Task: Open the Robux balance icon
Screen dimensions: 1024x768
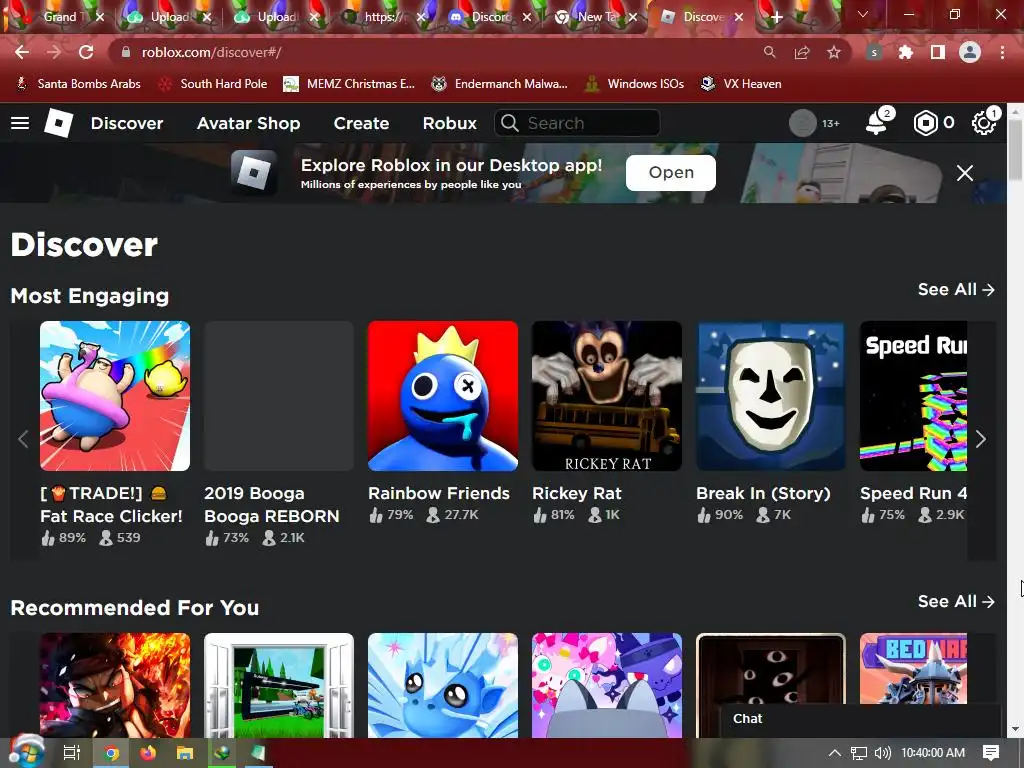Action: coord(925,123)
